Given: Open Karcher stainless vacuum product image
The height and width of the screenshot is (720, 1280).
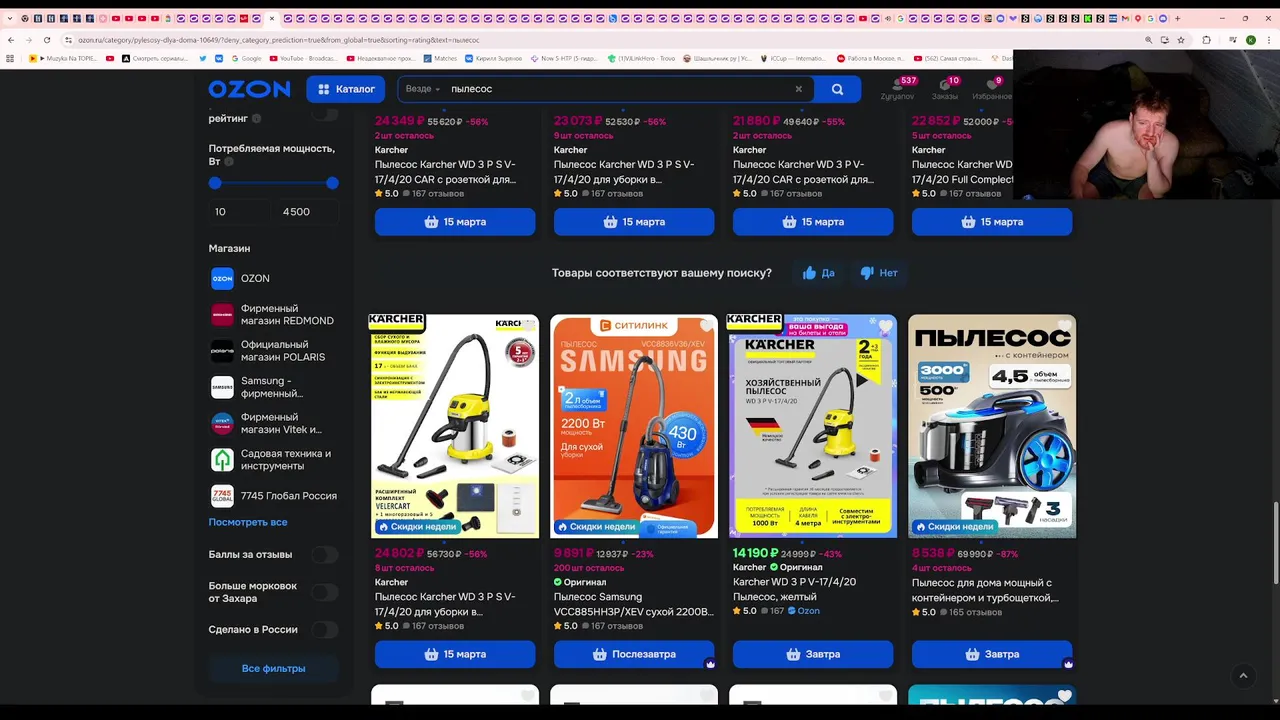Looking at the screenshot, I should point(455,426).
